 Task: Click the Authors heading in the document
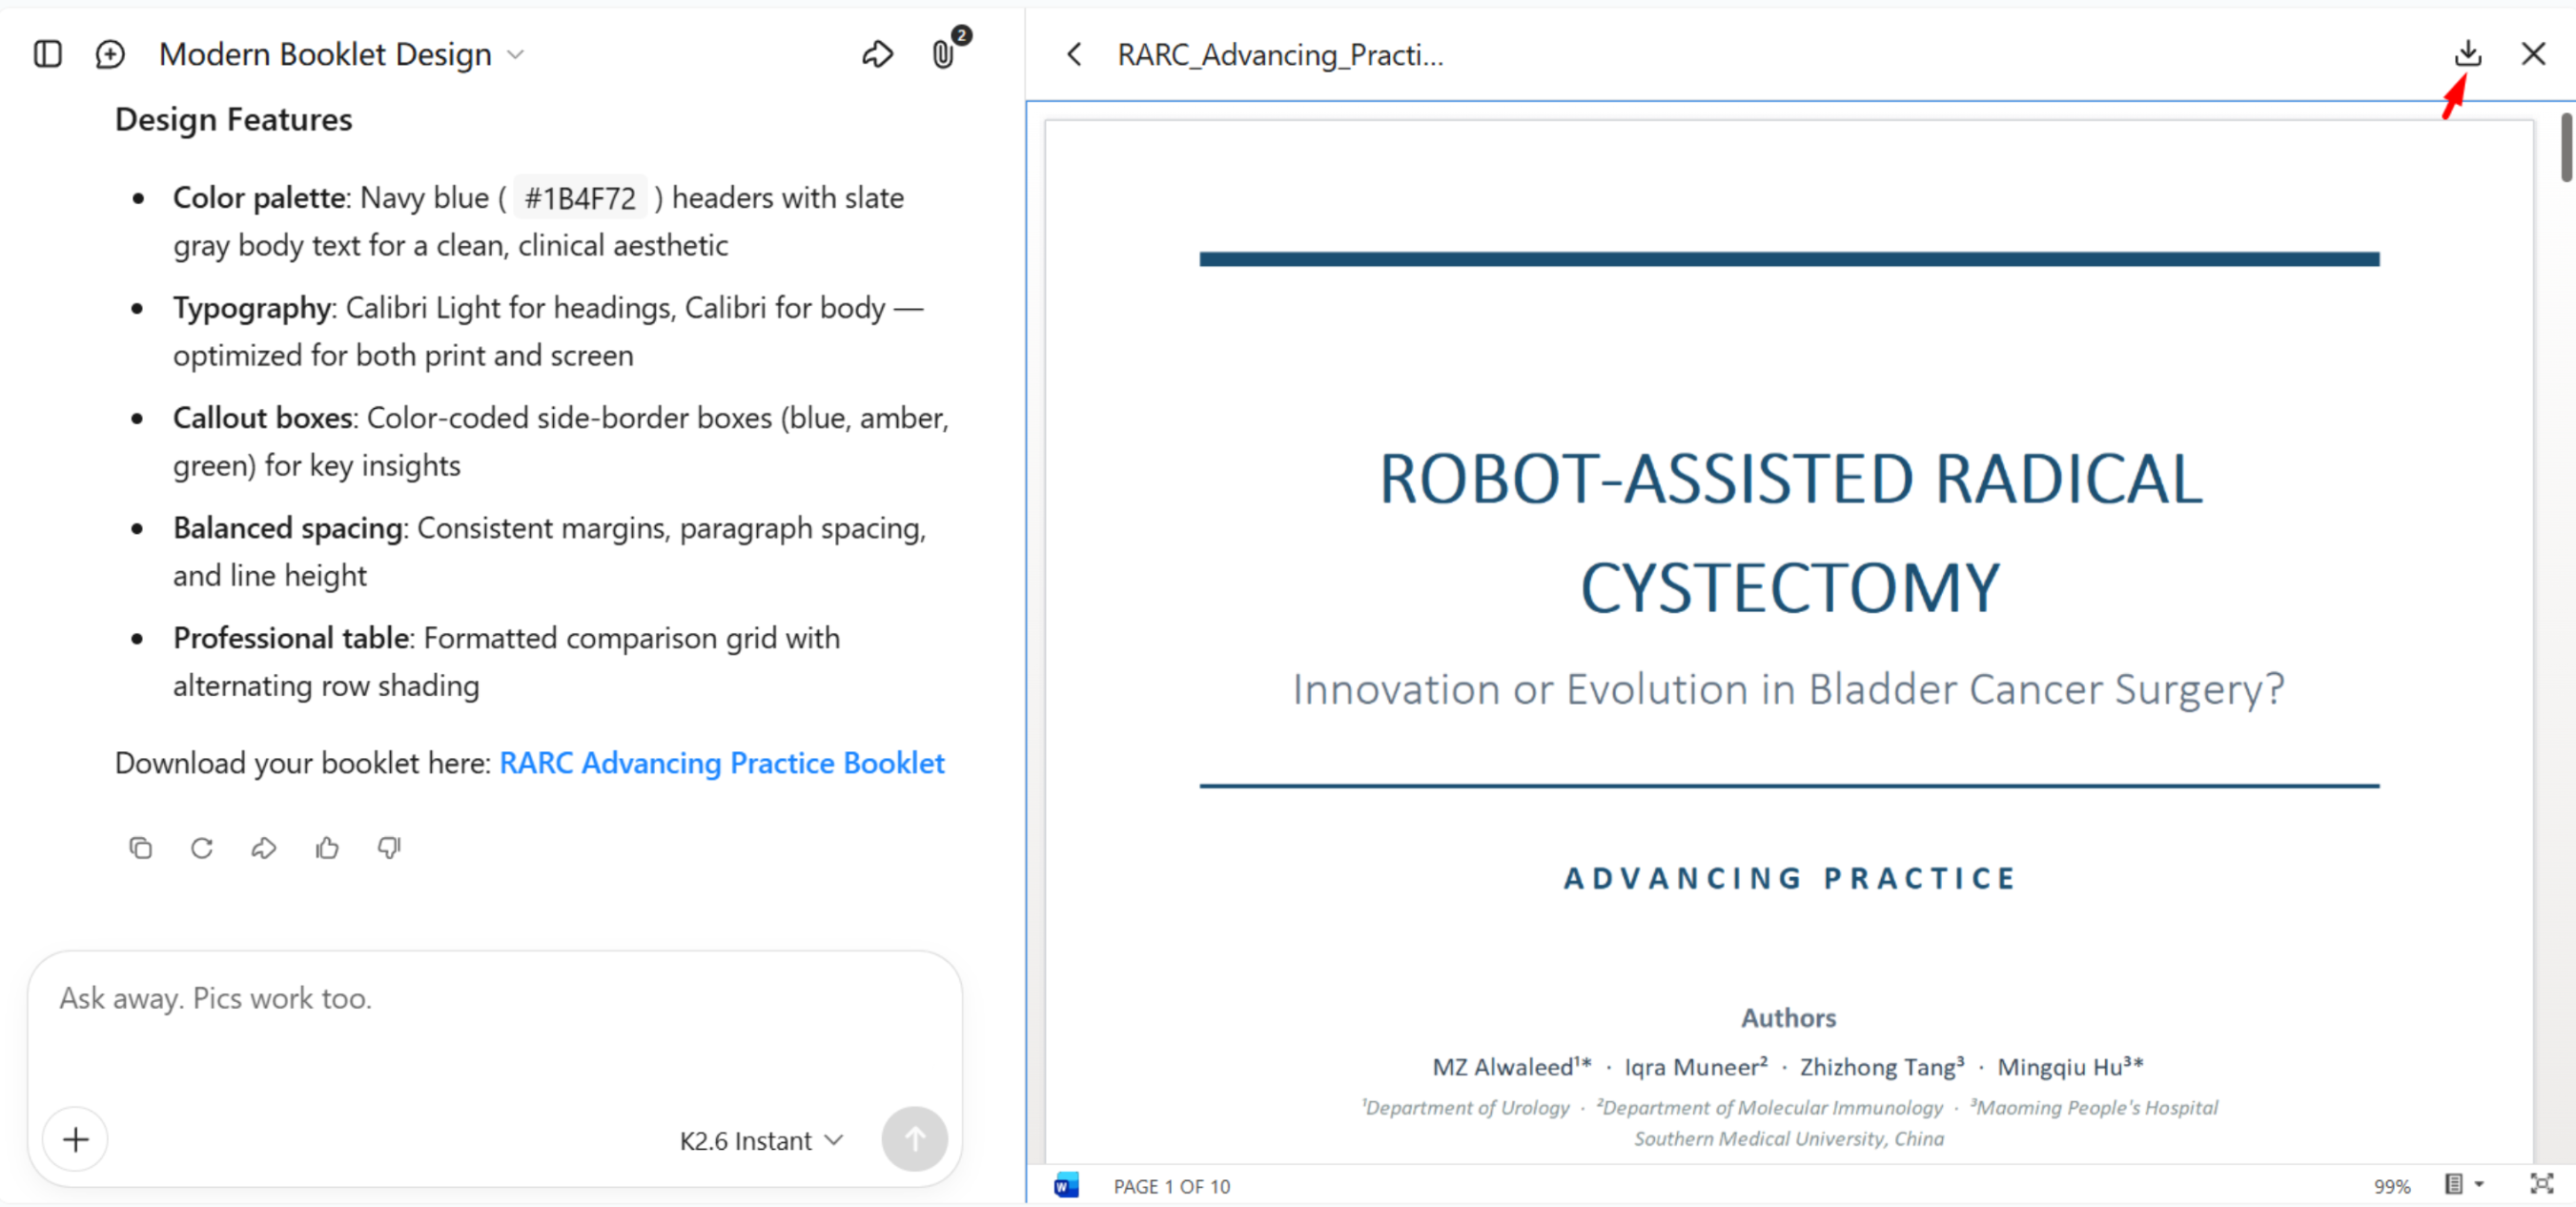point(1788,1018)
